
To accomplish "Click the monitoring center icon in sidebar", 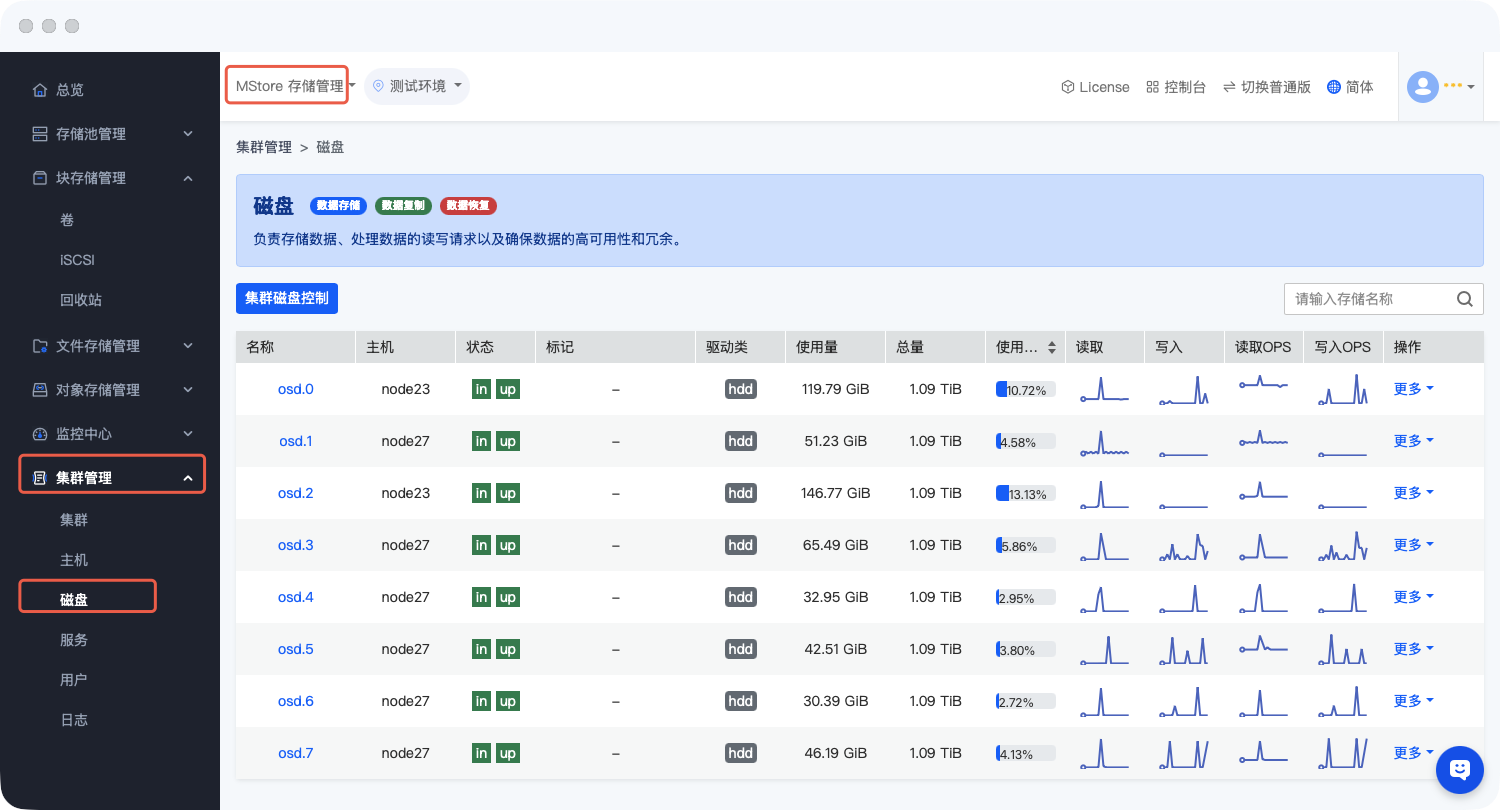I will 40,434.
